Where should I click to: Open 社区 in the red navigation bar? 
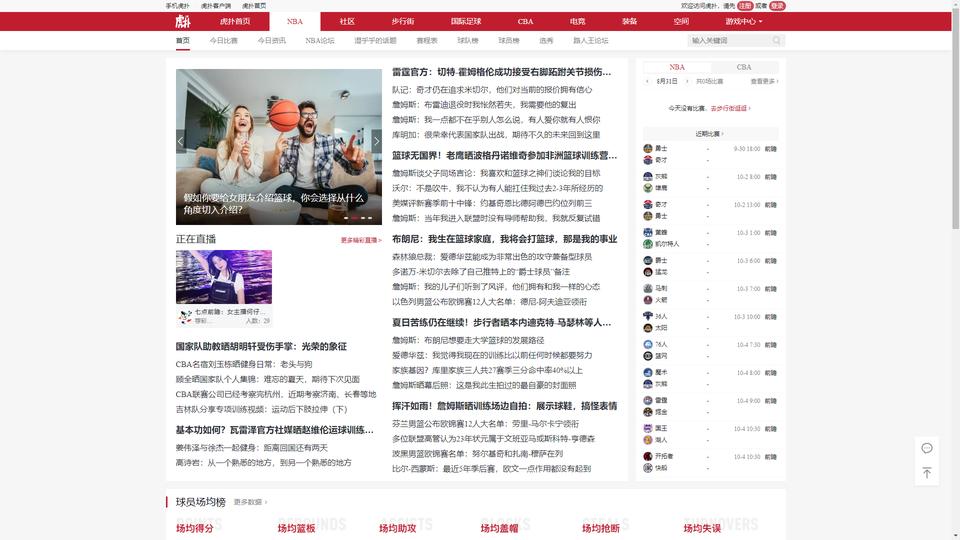click(347, 21)
